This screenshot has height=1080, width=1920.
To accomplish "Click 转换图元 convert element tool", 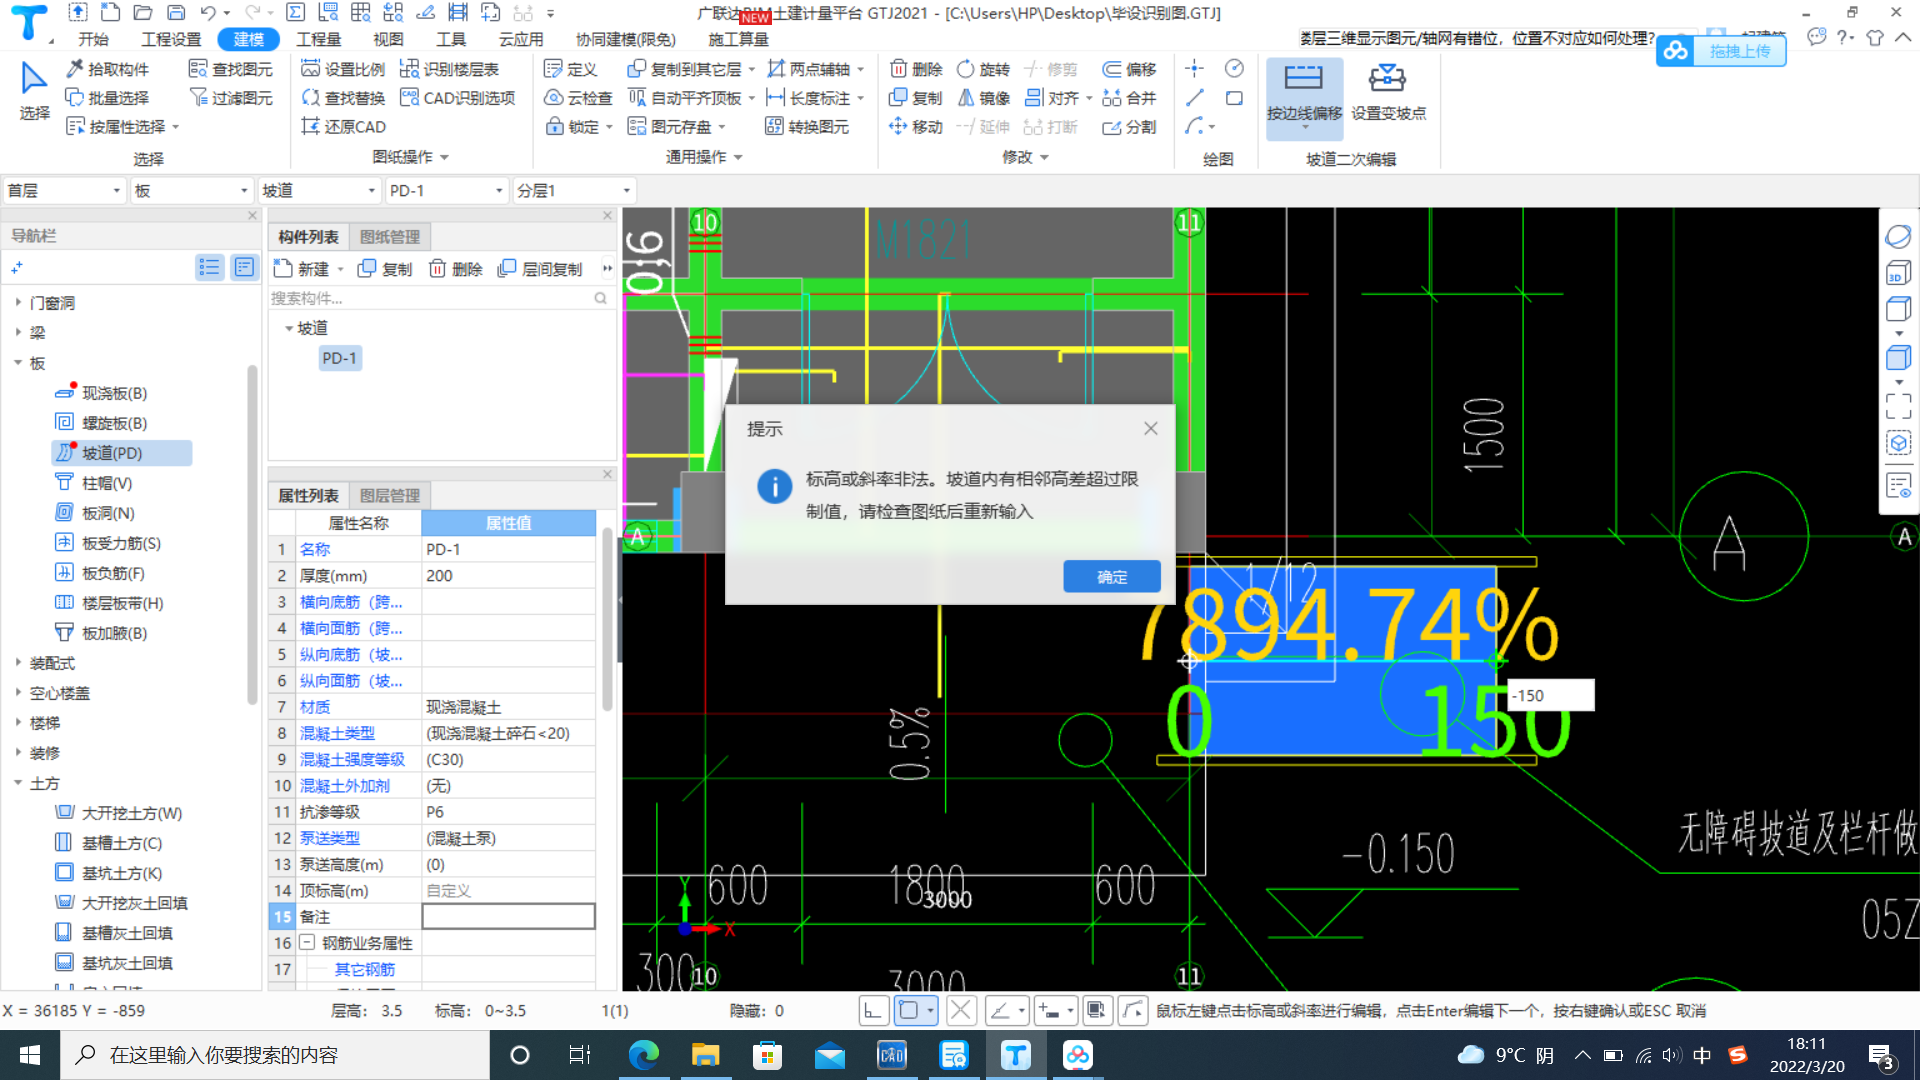I will (x=807, y=127).
